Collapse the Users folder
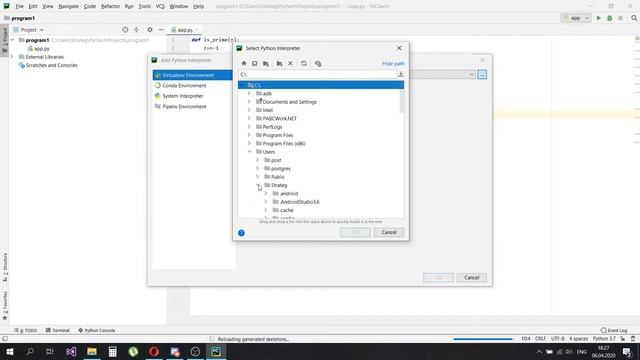This screenshot has height=360, width=640. point(249,152)
